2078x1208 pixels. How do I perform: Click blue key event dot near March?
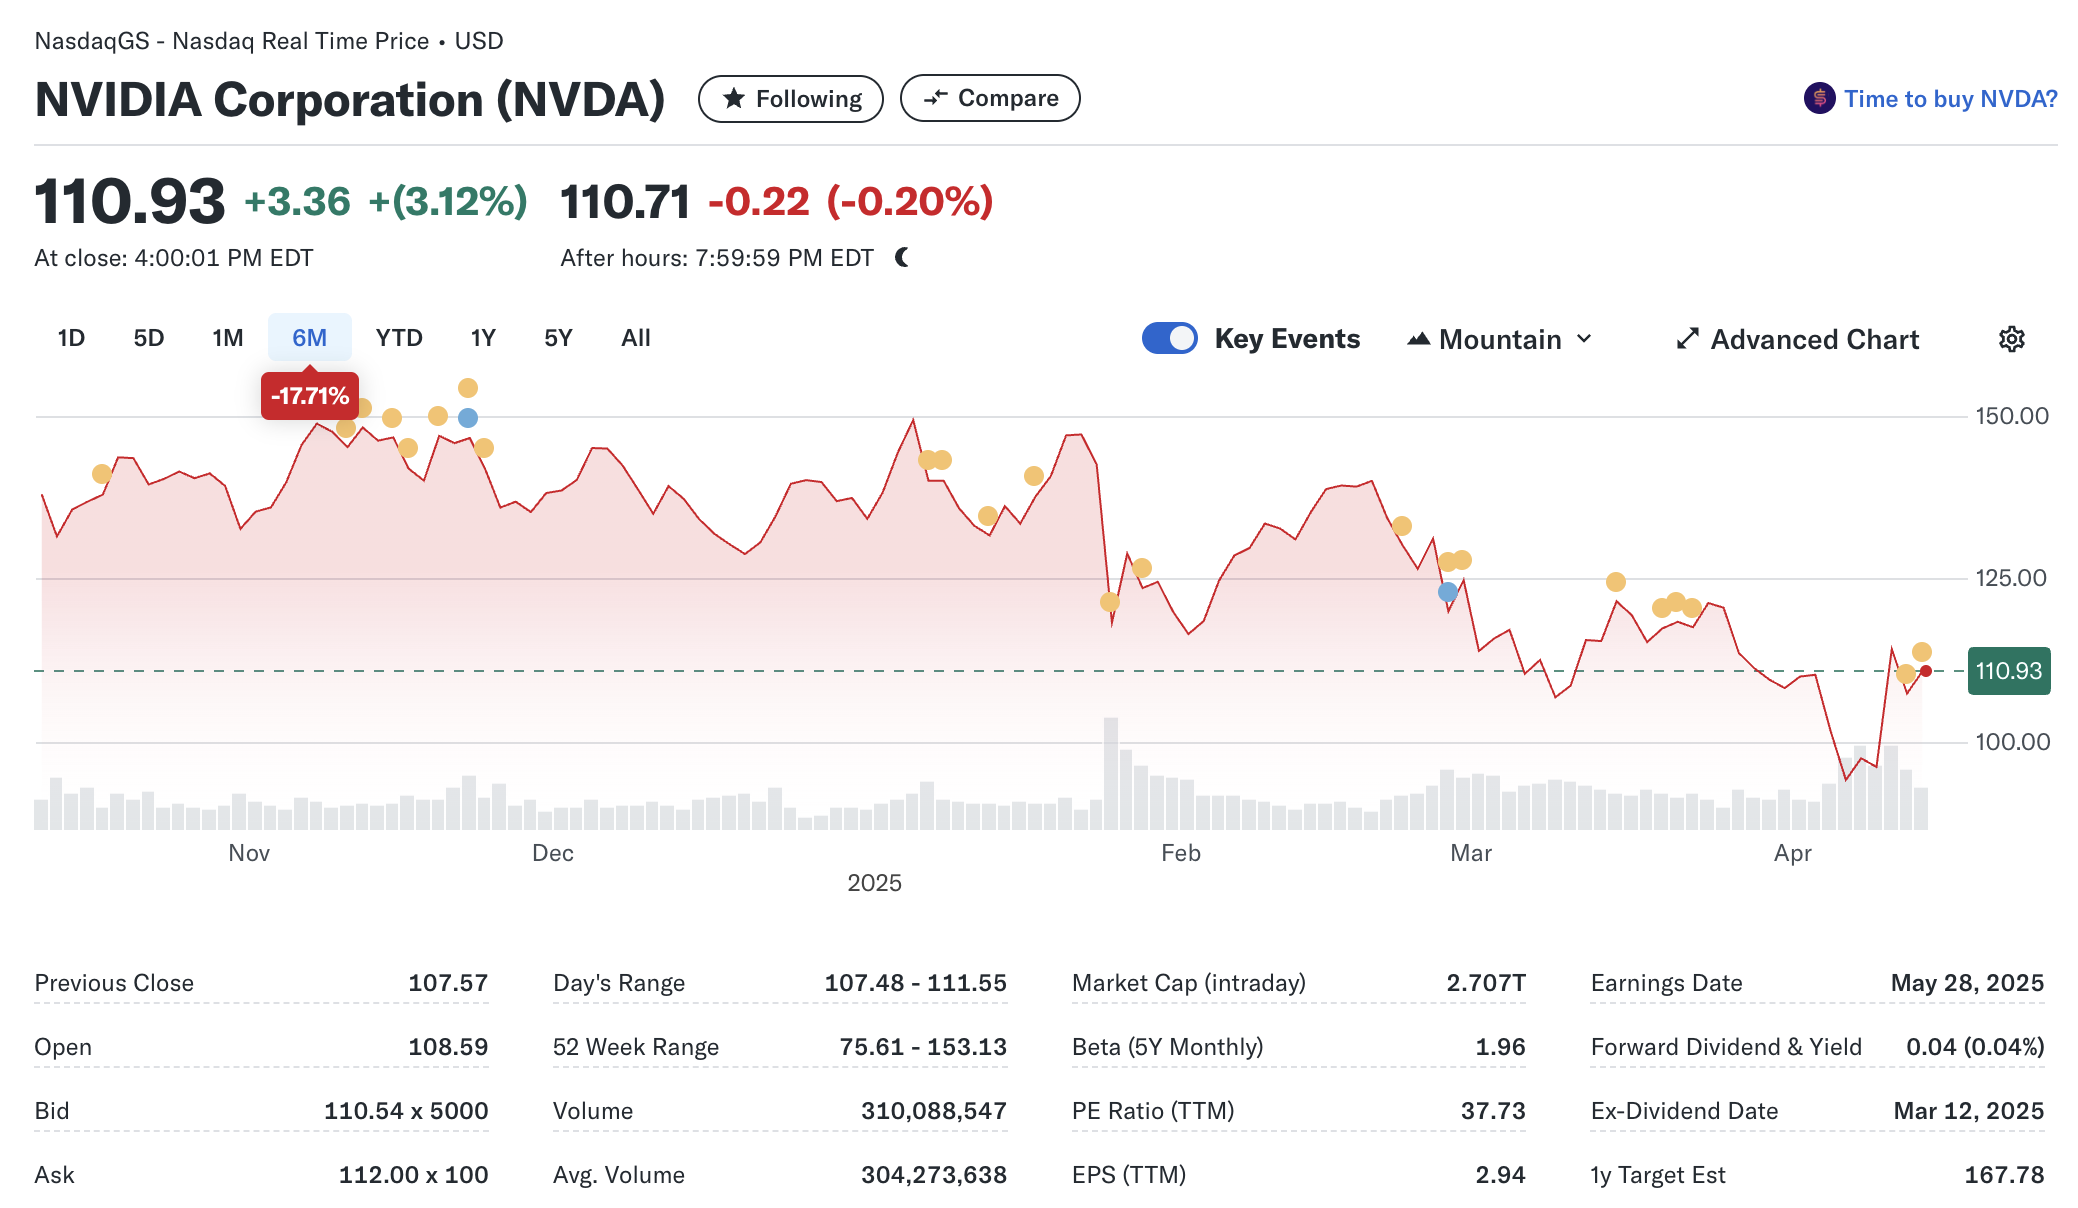[x=1447, y=592]
